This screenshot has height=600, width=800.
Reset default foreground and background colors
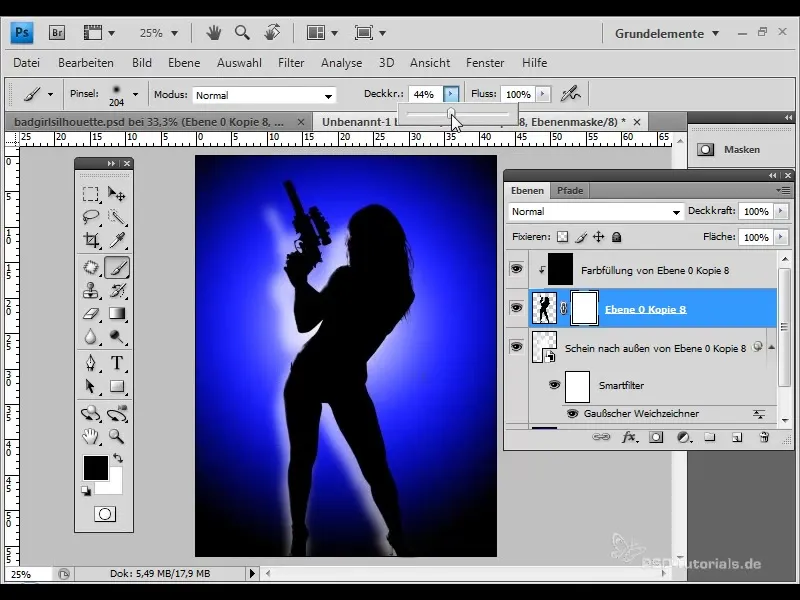point(86,491)
